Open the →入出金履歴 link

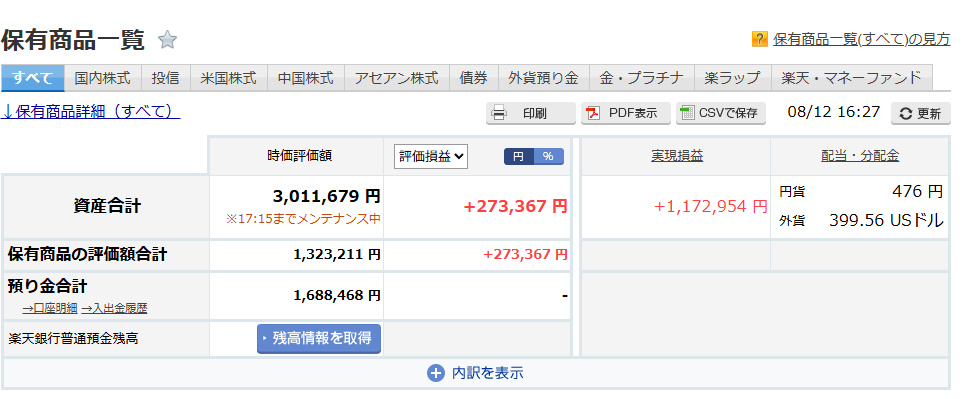114,308
